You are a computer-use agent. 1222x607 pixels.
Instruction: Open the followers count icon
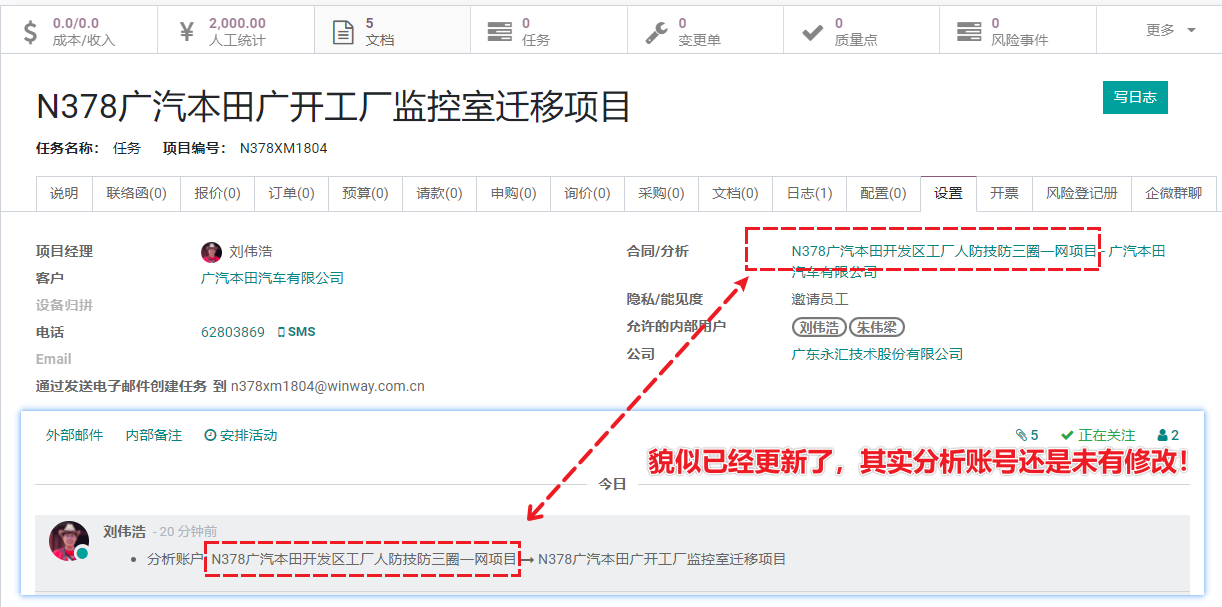pos(1162,435)
